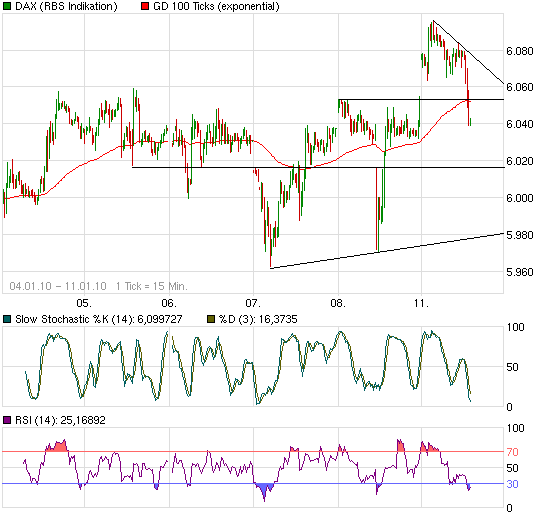Click the 6.080 price axis label
Image resolution: width=545 pixels, height=516 pixels.
point(520,51)
